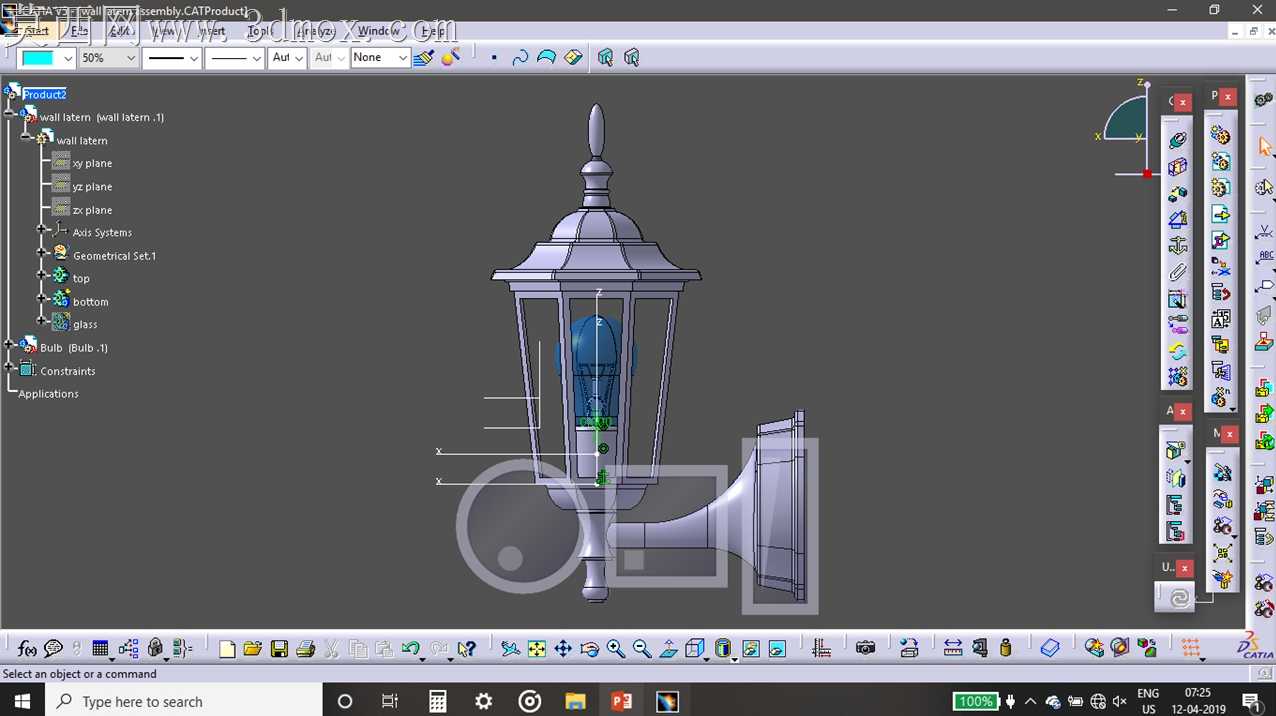Open the 50% transparency dropdown

(130, 58)
